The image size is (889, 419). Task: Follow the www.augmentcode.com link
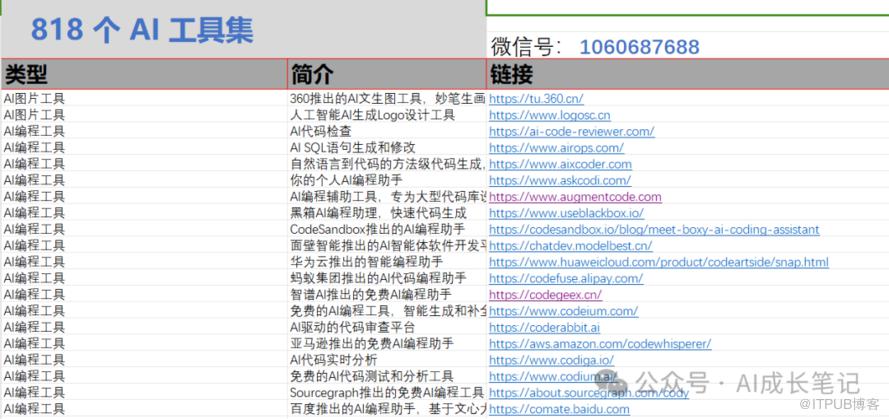pyautogui.click(x=575, y=197)
